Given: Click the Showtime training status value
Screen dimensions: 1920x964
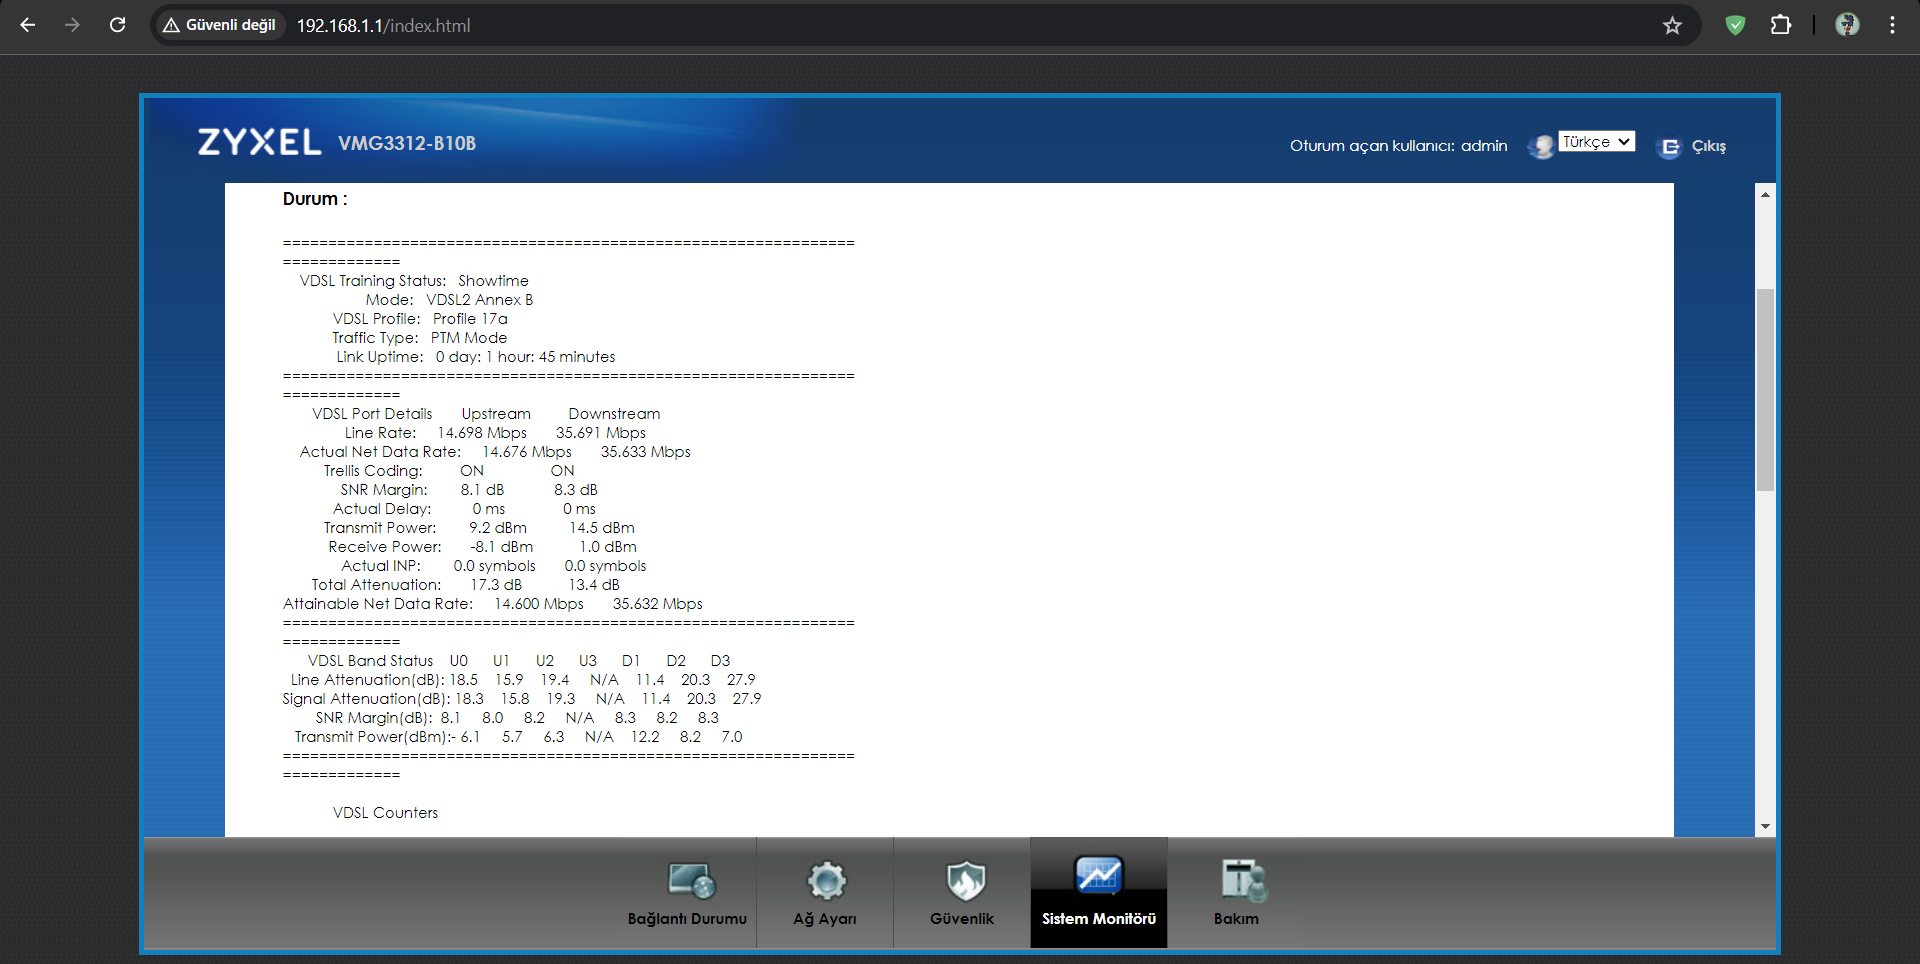Looking at the screenshot, I should click(x=493, y=281).
